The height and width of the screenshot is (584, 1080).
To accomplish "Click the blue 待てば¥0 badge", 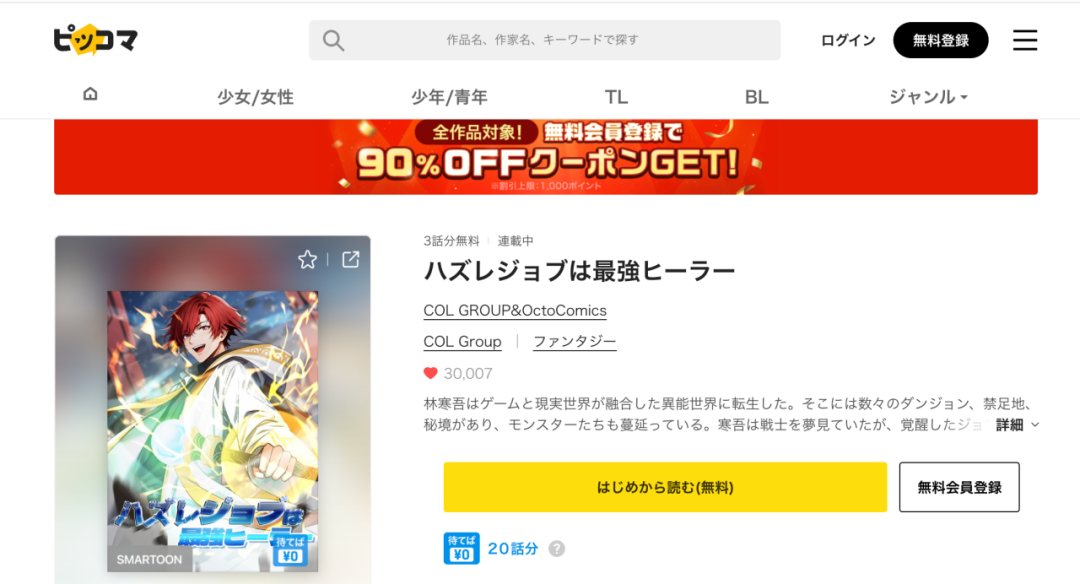I will tap(461, 548).
